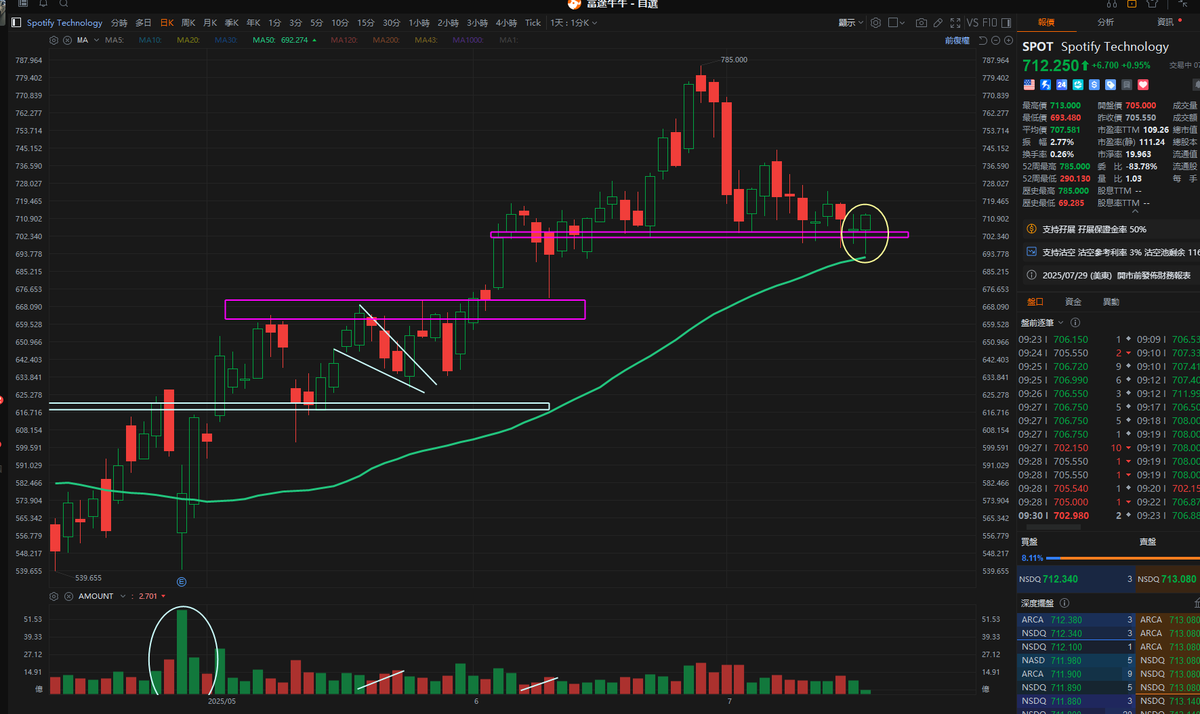Viewport: 1200px width, 714px height.
Task: Switch to 資訊 tab
Action: [x=1166, y=22]
